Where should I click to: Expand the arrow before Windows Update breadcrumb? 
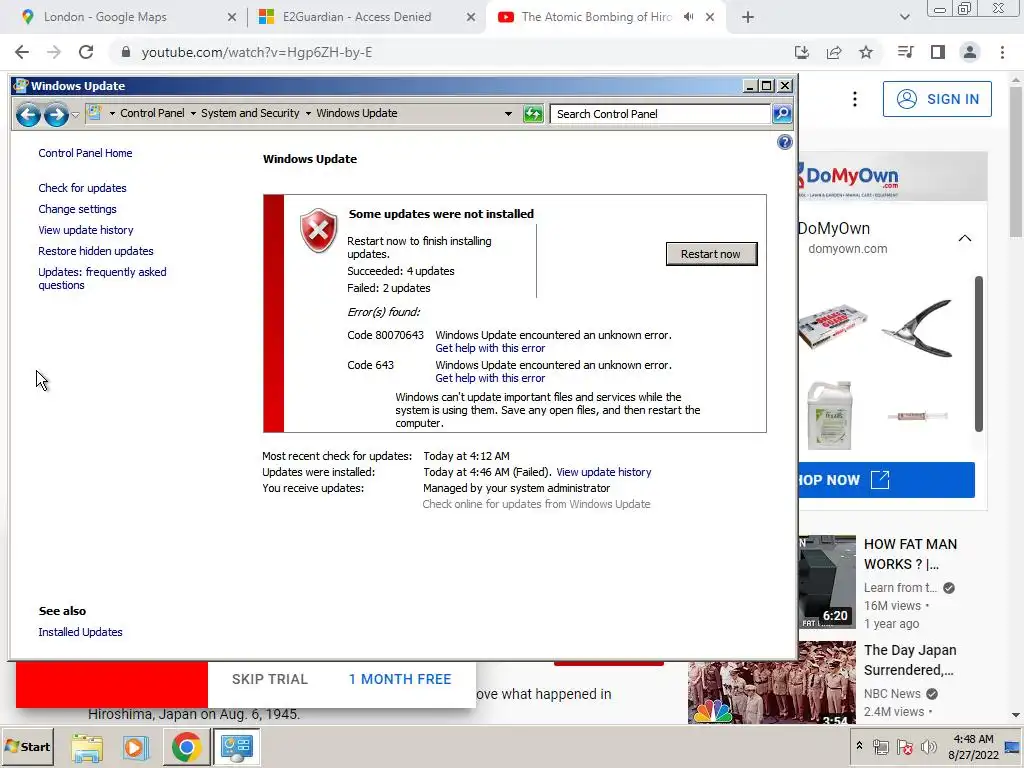coord(308,114)
